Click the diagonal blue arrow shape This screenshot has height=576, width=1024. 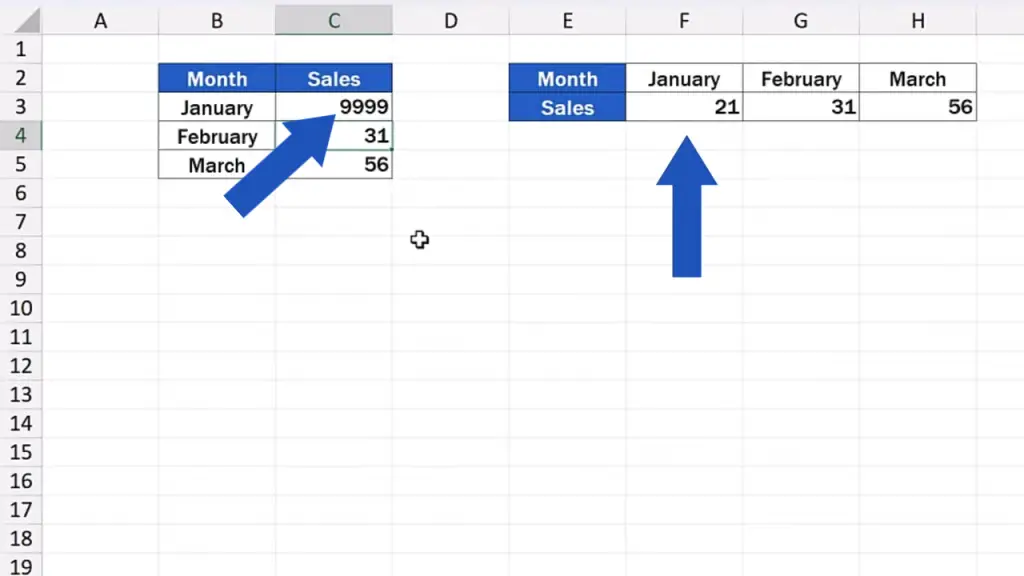click(281, 165)
